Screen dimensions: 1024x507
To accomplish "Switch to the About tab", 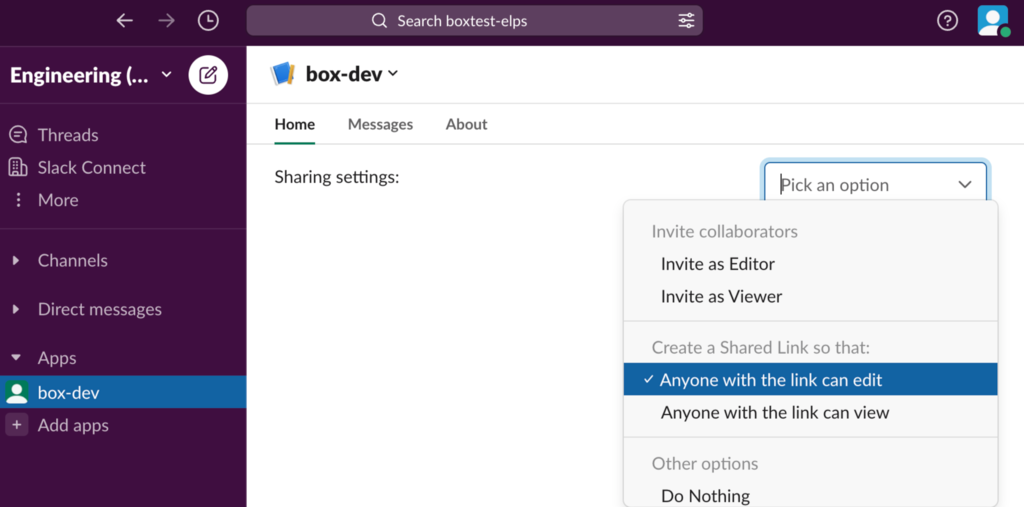I will [x=466, y=124].
